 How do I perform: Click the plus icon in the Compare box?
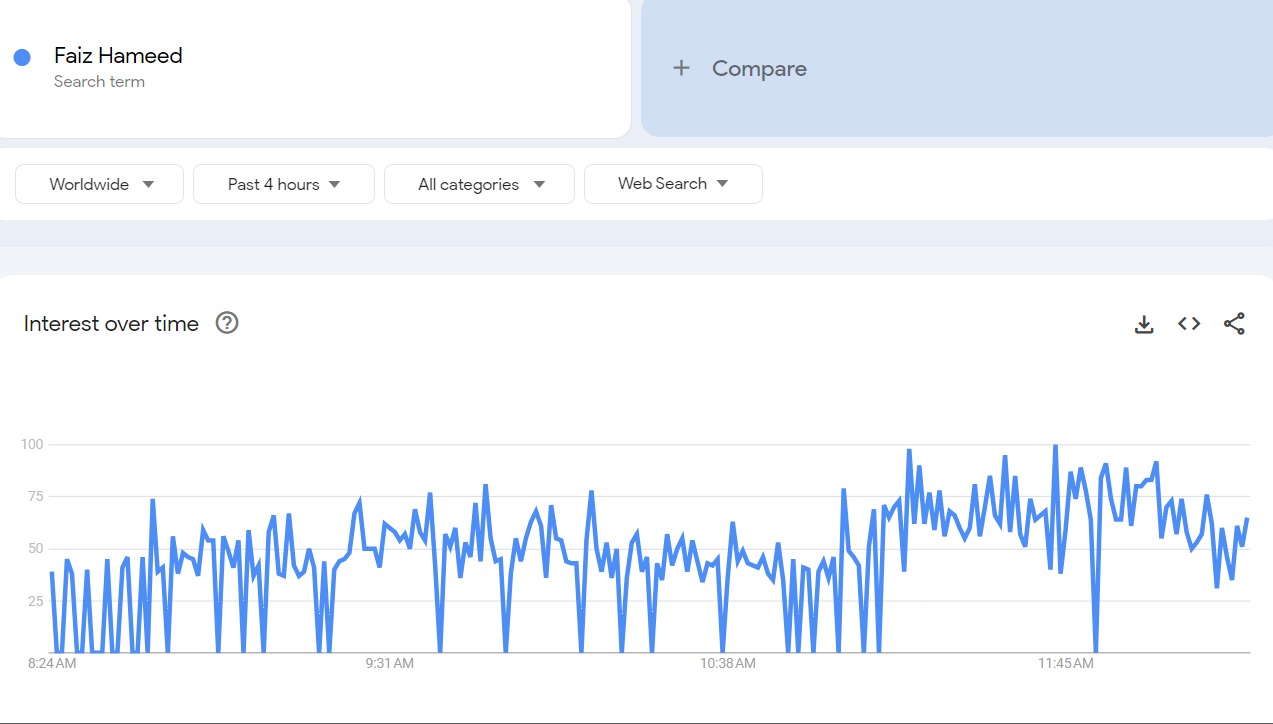point(681,68)
